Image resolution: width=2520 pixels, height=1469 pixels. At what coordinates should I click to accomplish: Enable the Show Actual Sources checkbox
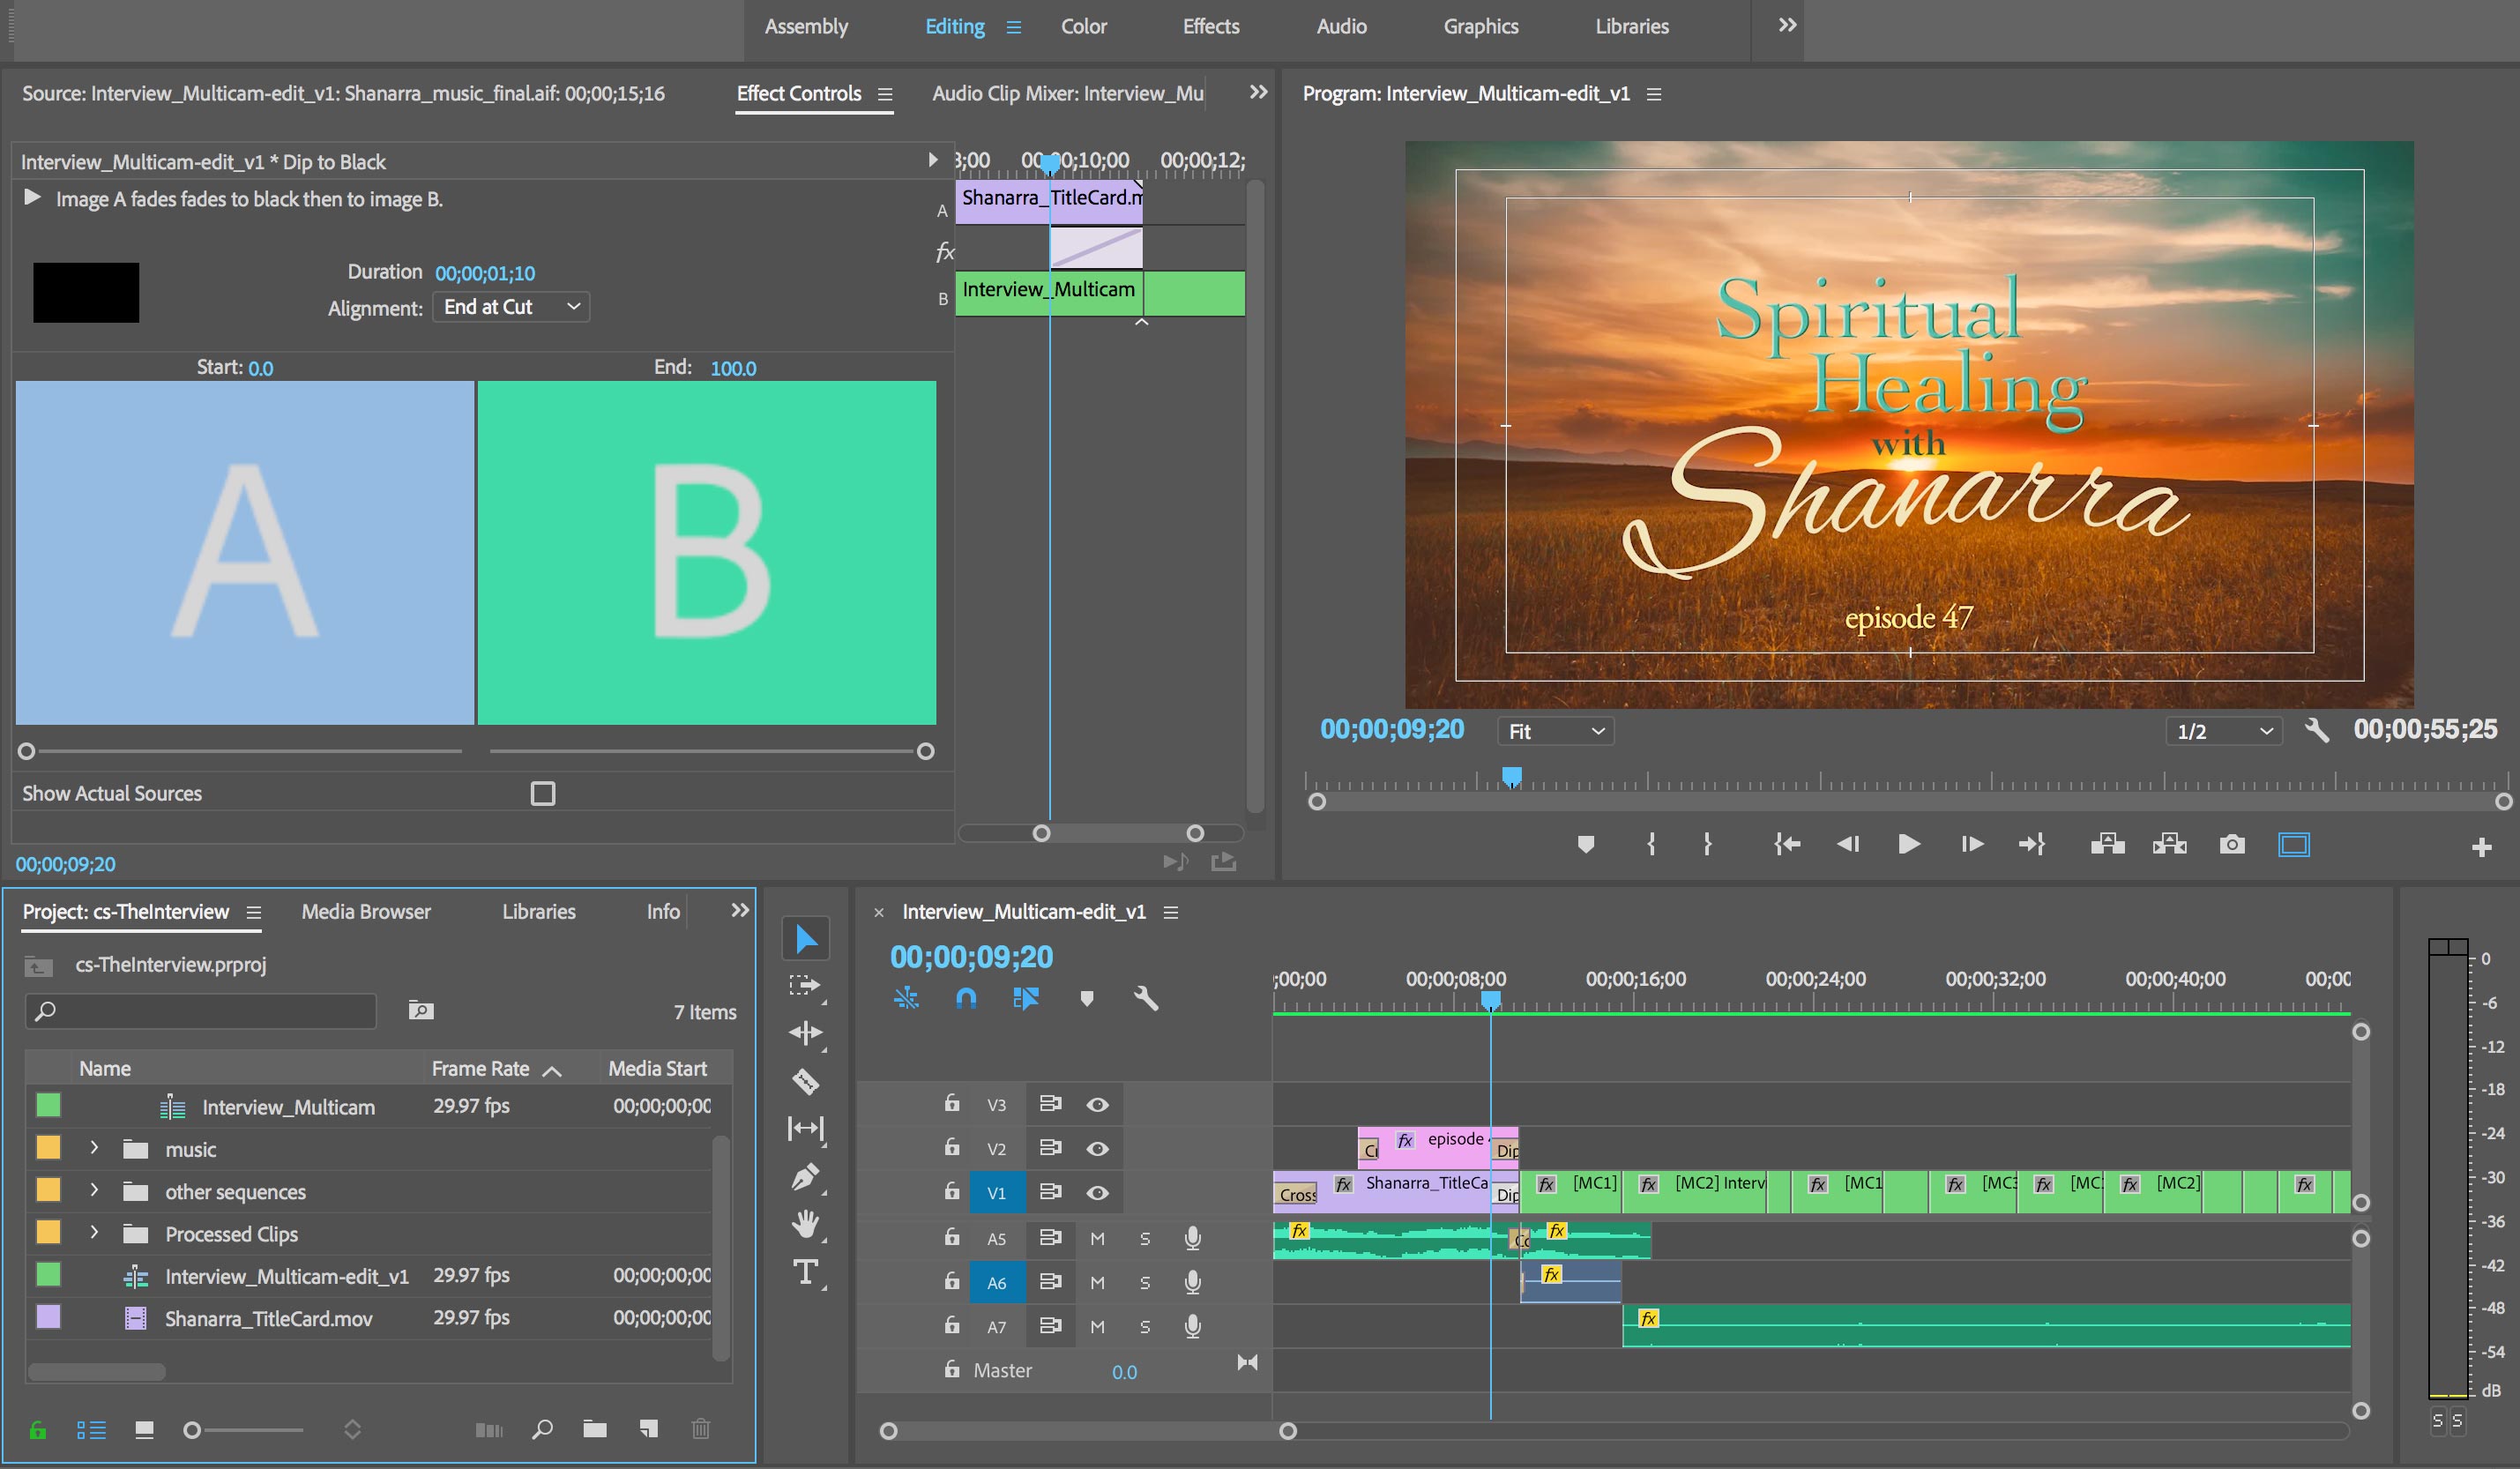pos(543,793)
